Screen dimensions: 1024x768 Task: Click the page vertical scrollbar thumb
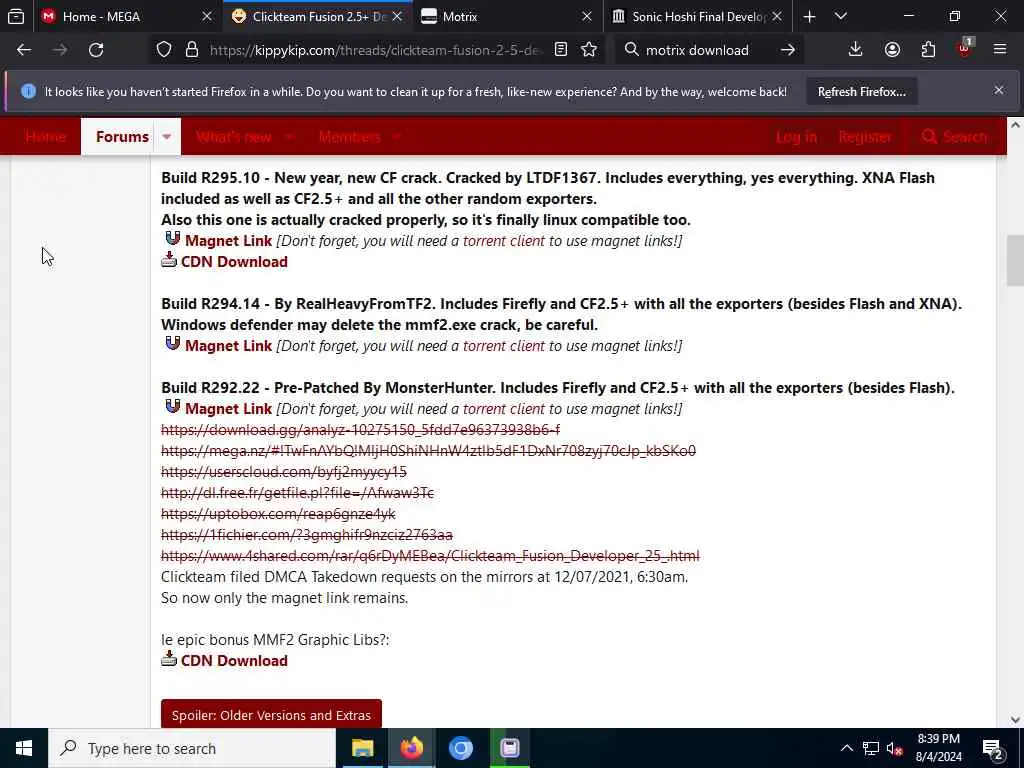point(1015,260)
